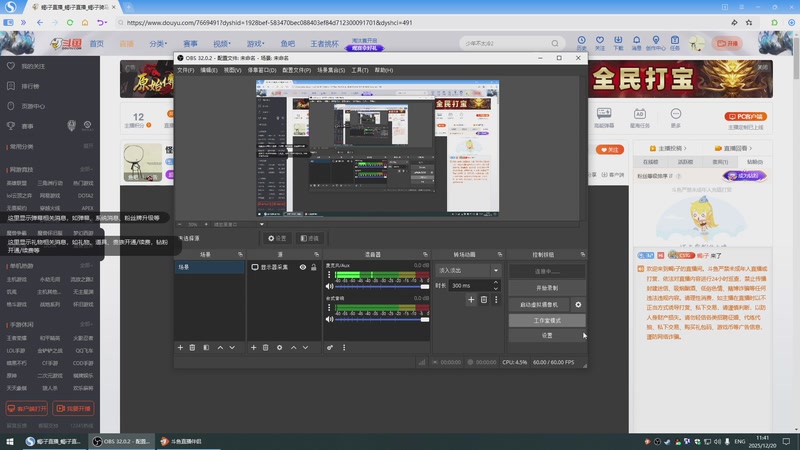The image size is (800, 450).
Task: Expand the Douyu 游戏 navigation dropdown
Action: pos(256,44)
